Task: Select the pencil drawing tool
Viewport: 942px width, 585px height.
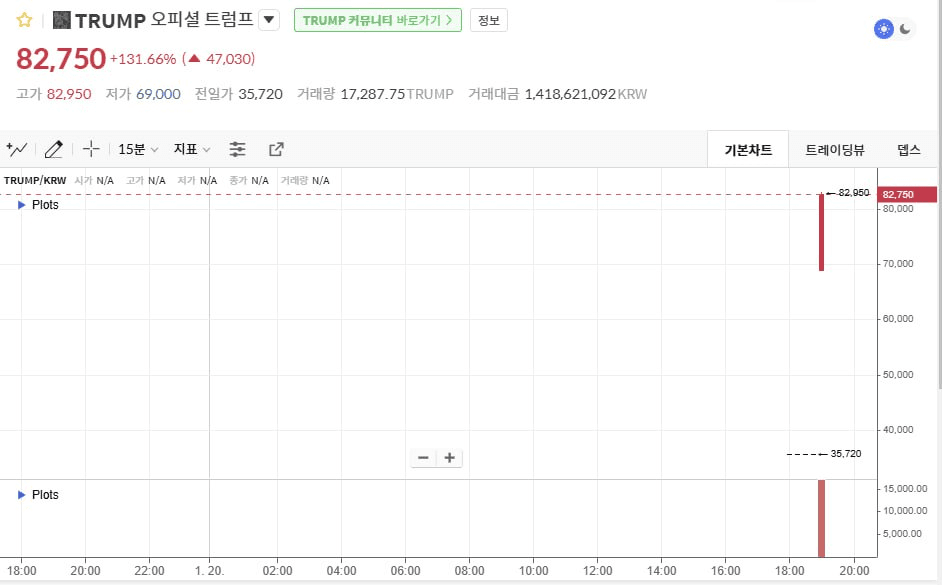Action: pyautogui.click(x=54, y=149)
